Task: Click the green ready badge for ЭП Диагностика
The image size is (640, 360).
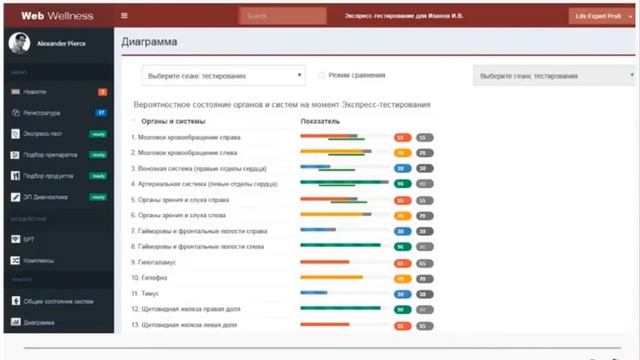Action: click(98, 197)
